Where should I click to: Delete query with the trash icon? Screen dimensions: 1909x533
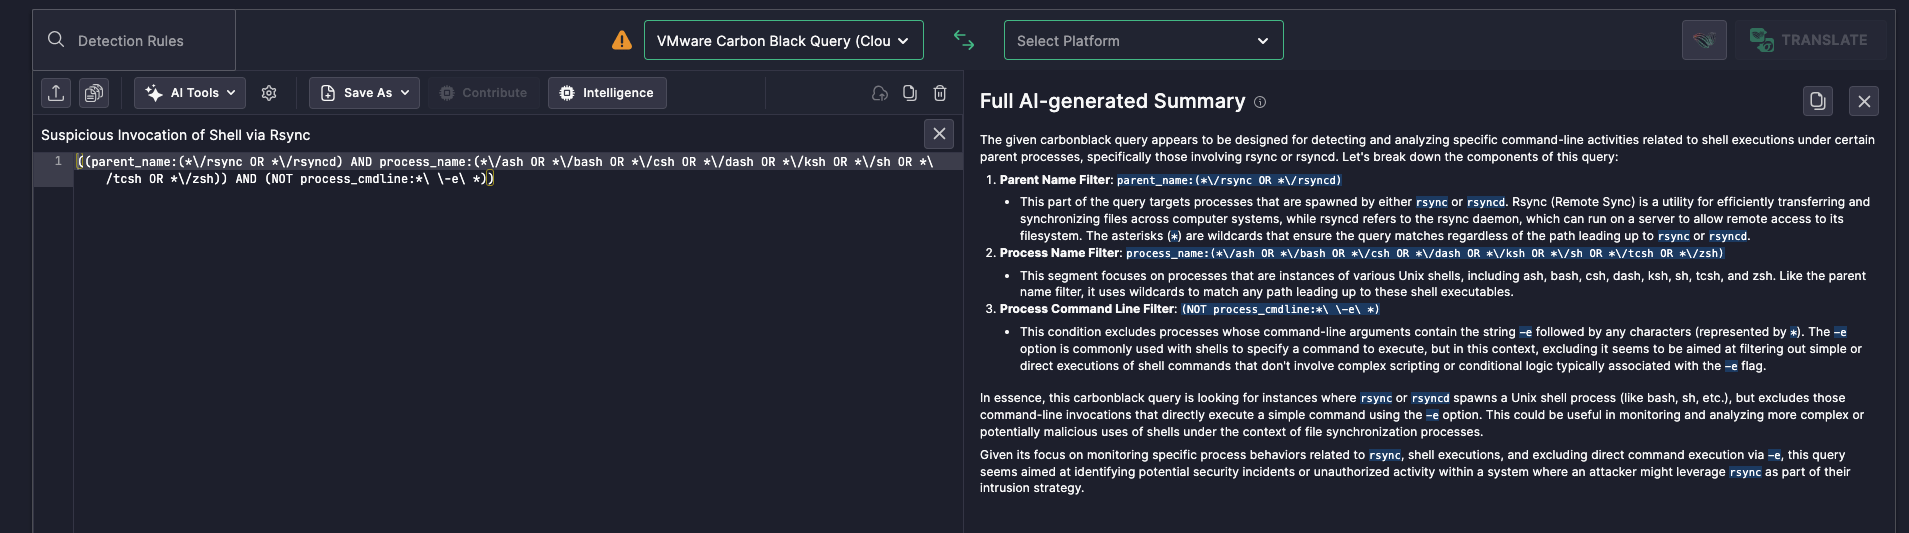coord(940,93)
